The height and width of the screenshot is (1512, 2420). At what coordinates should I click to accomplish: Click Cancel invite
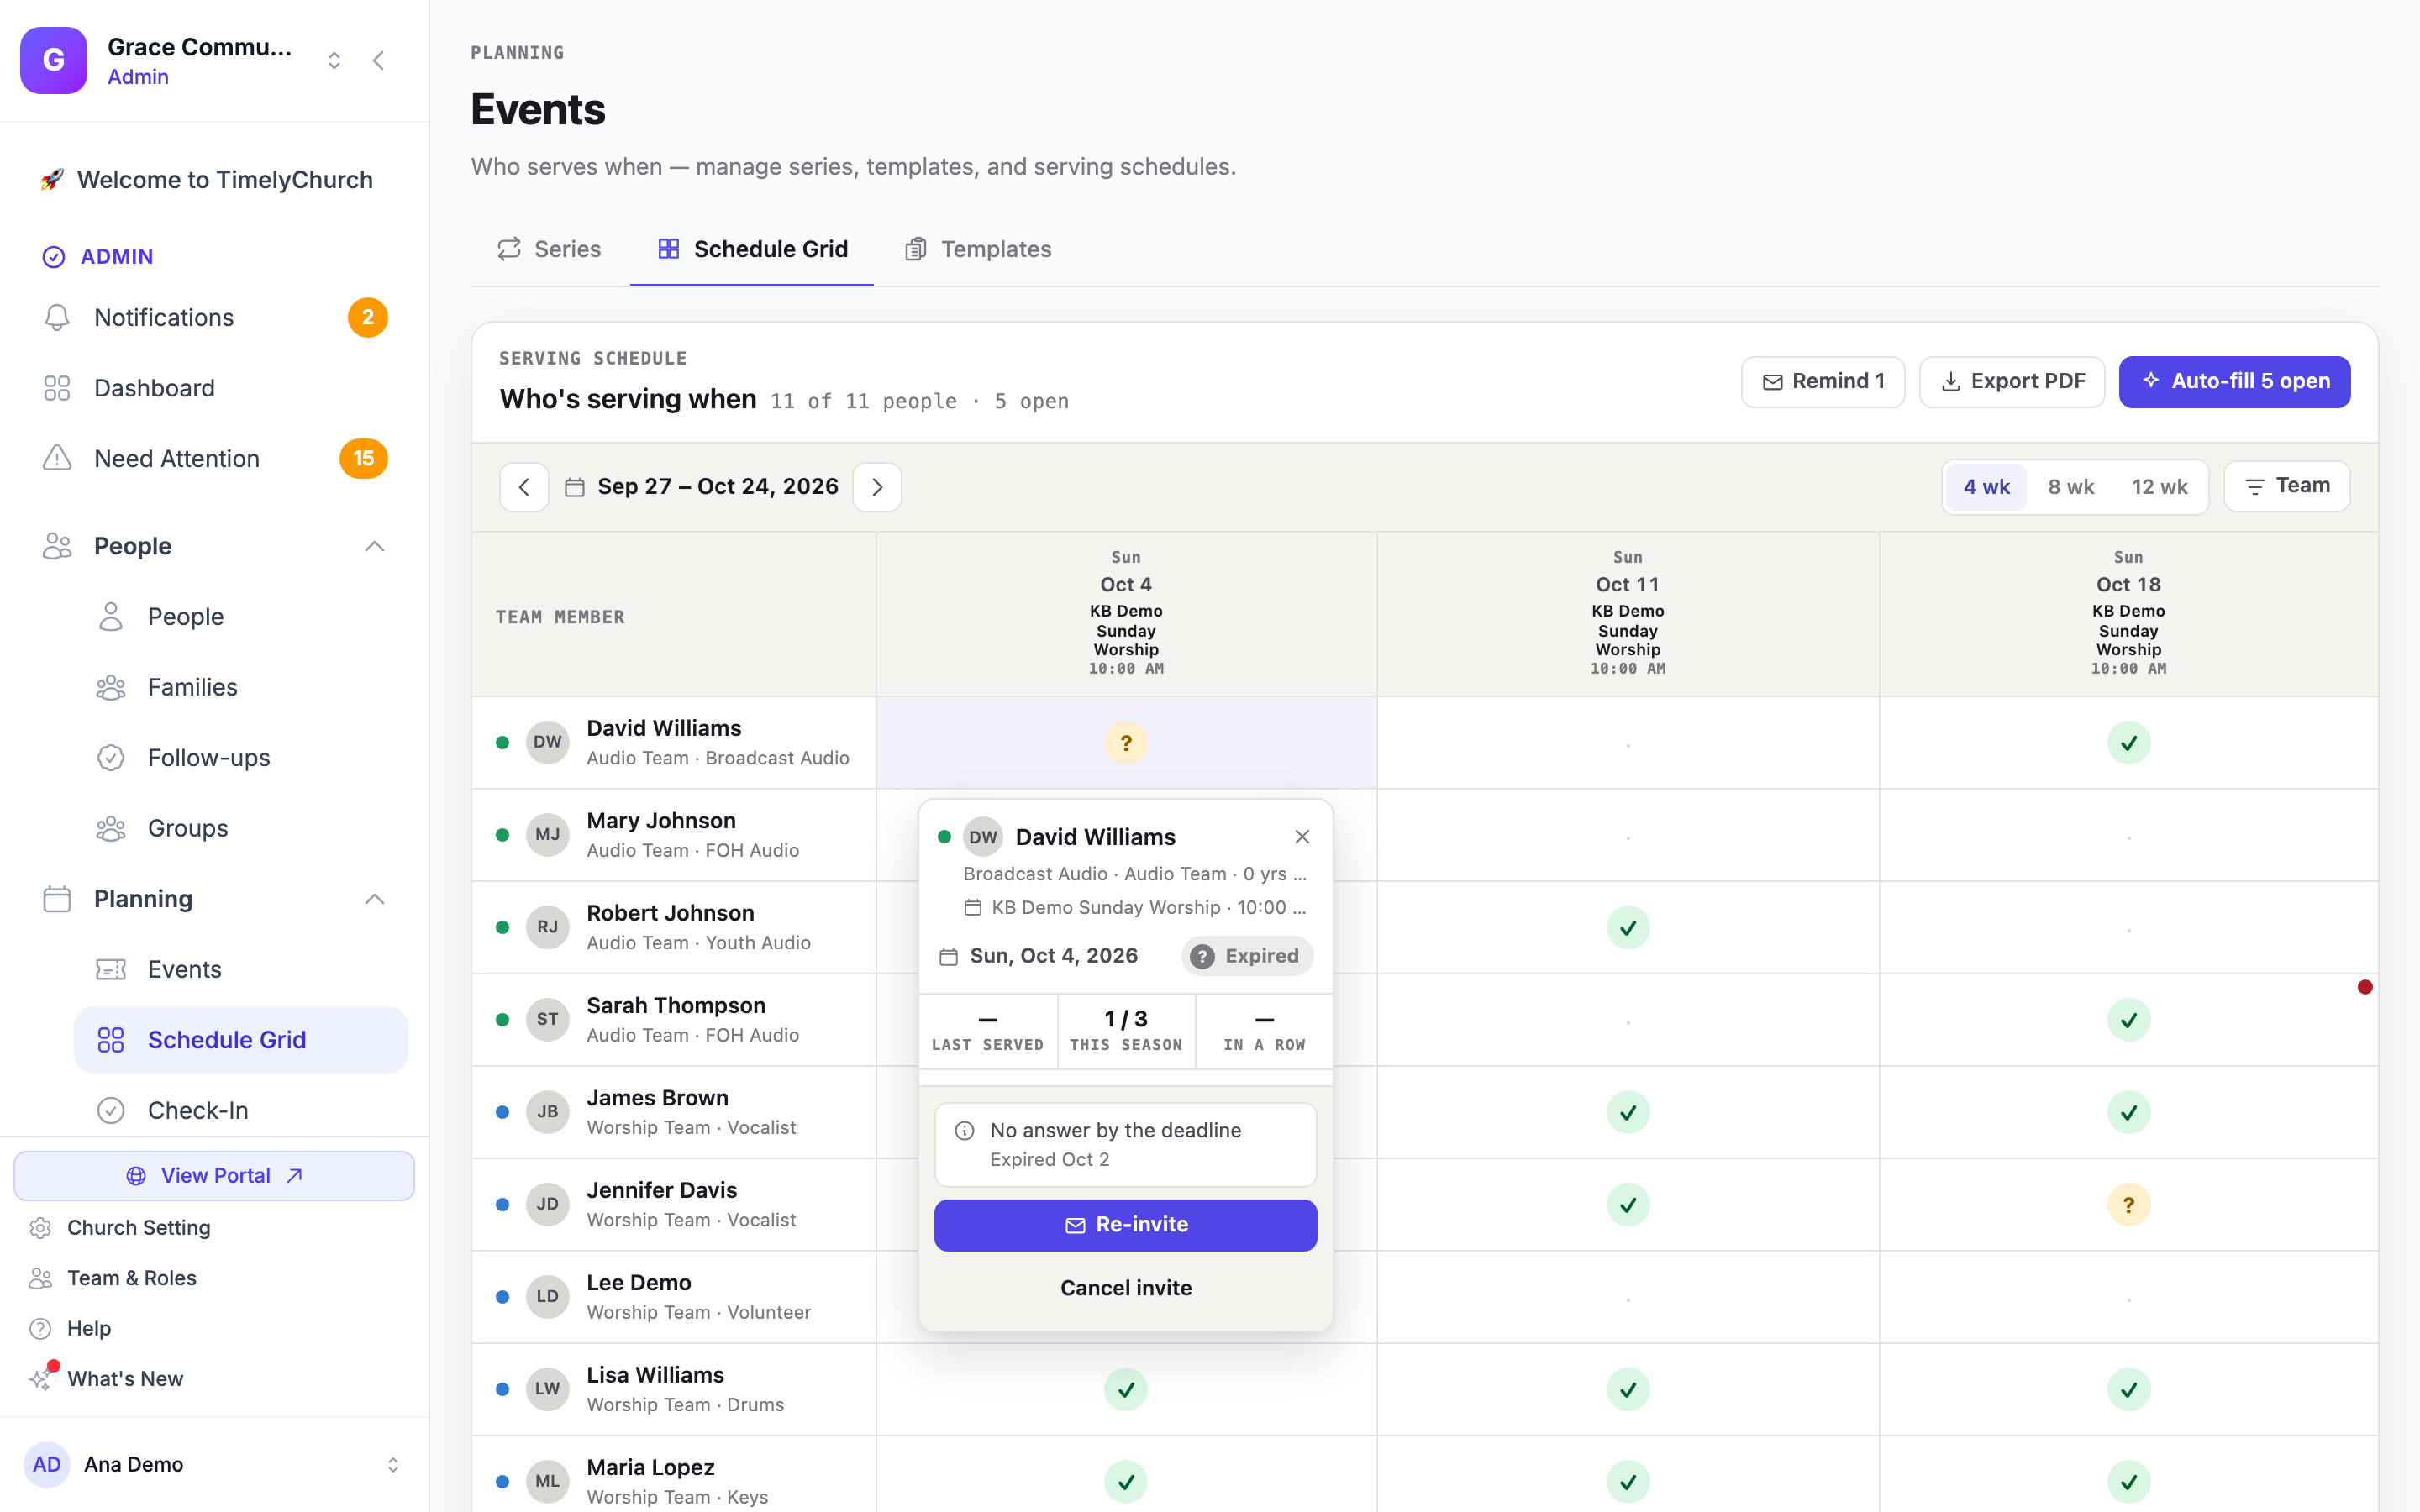pyautogui.click(x=1126, y=1288)
